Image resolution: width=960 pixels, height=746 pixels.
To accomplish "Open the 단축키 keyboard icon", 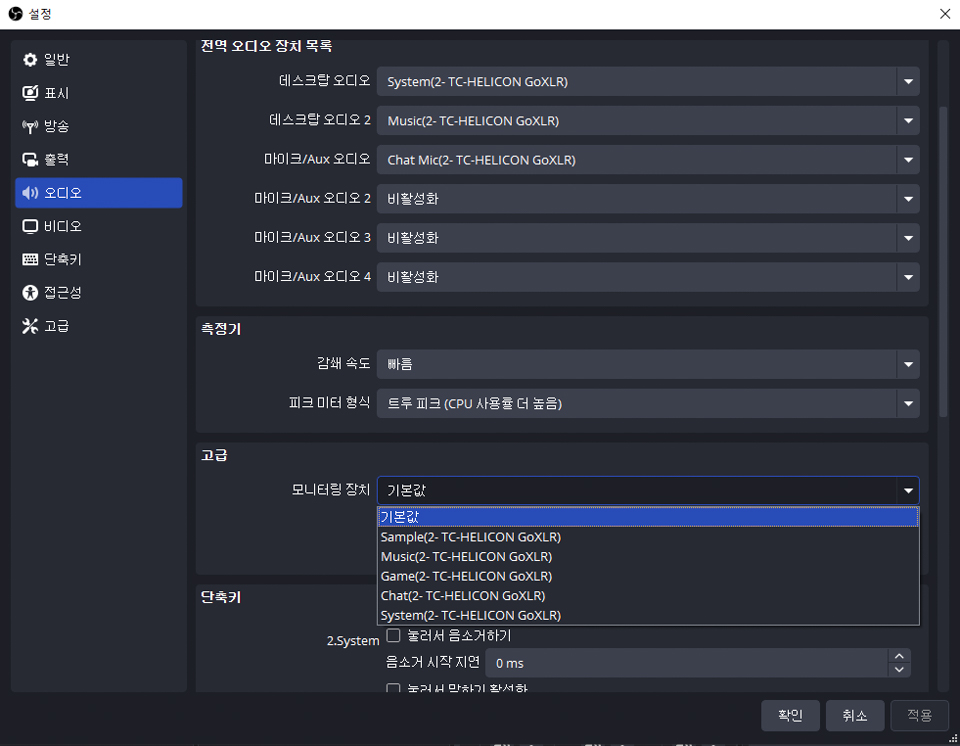I will (30, 259).
